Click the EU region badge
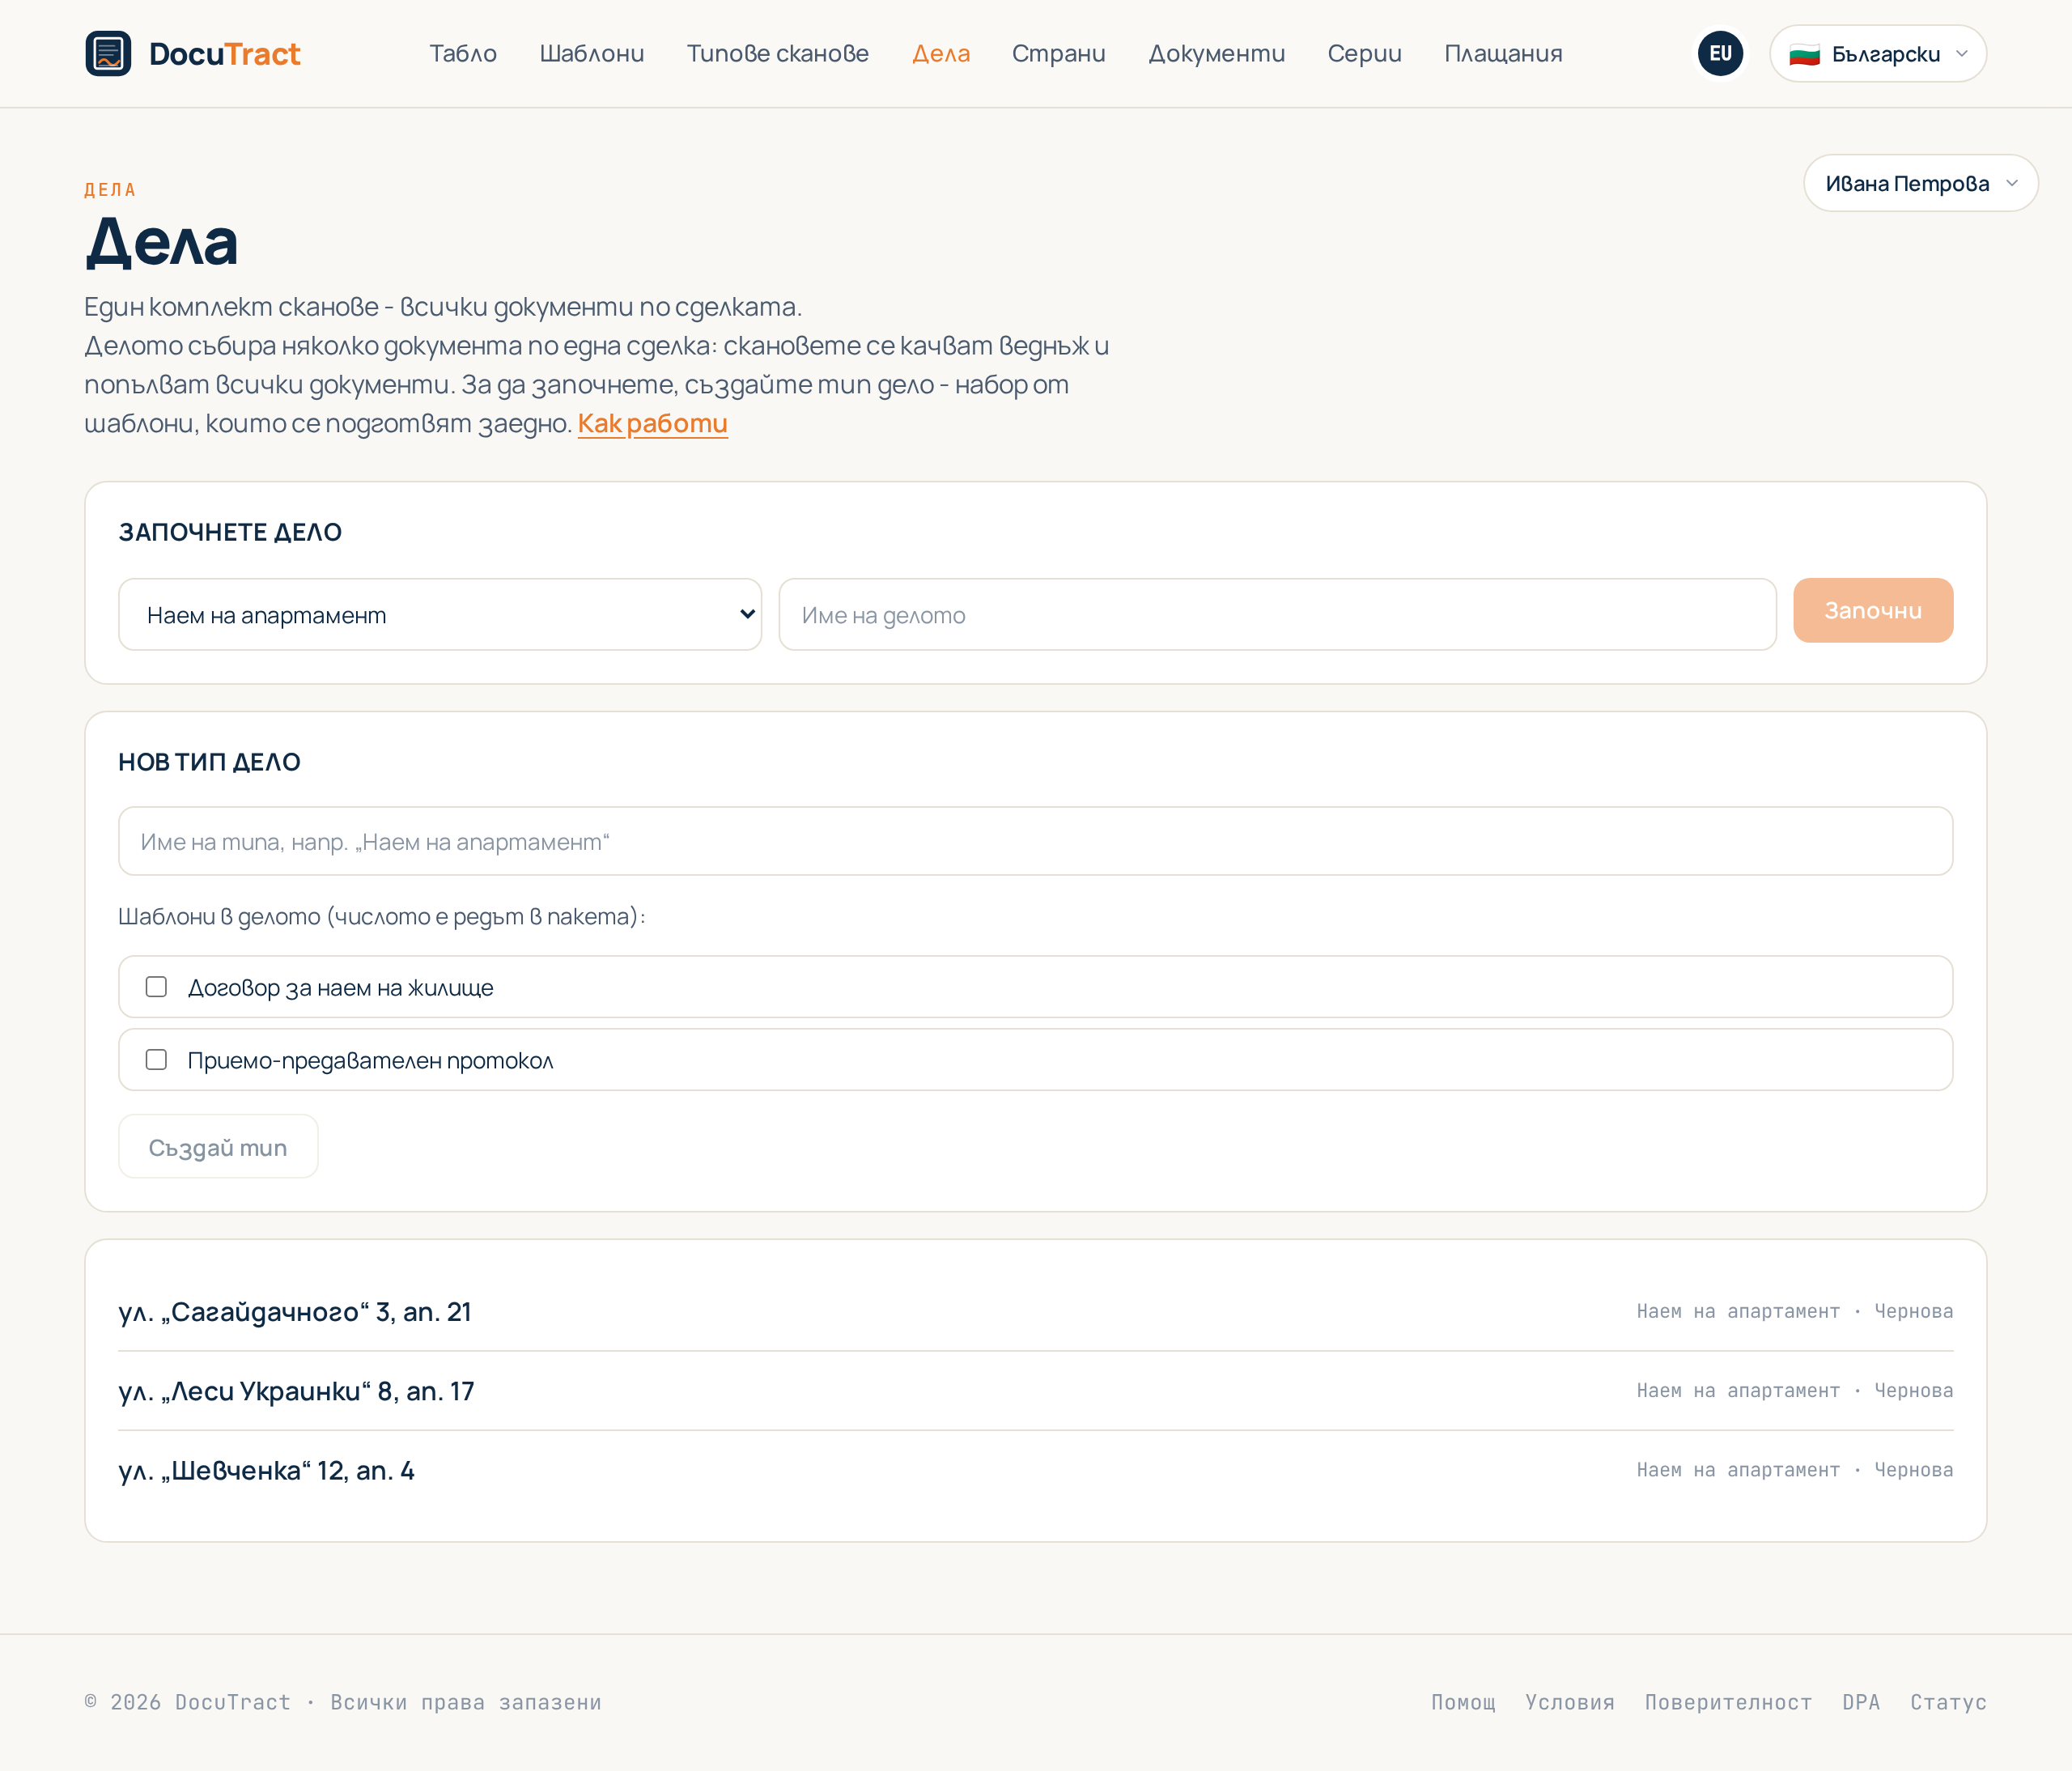2072x1771 pixels. (1720, 53)
